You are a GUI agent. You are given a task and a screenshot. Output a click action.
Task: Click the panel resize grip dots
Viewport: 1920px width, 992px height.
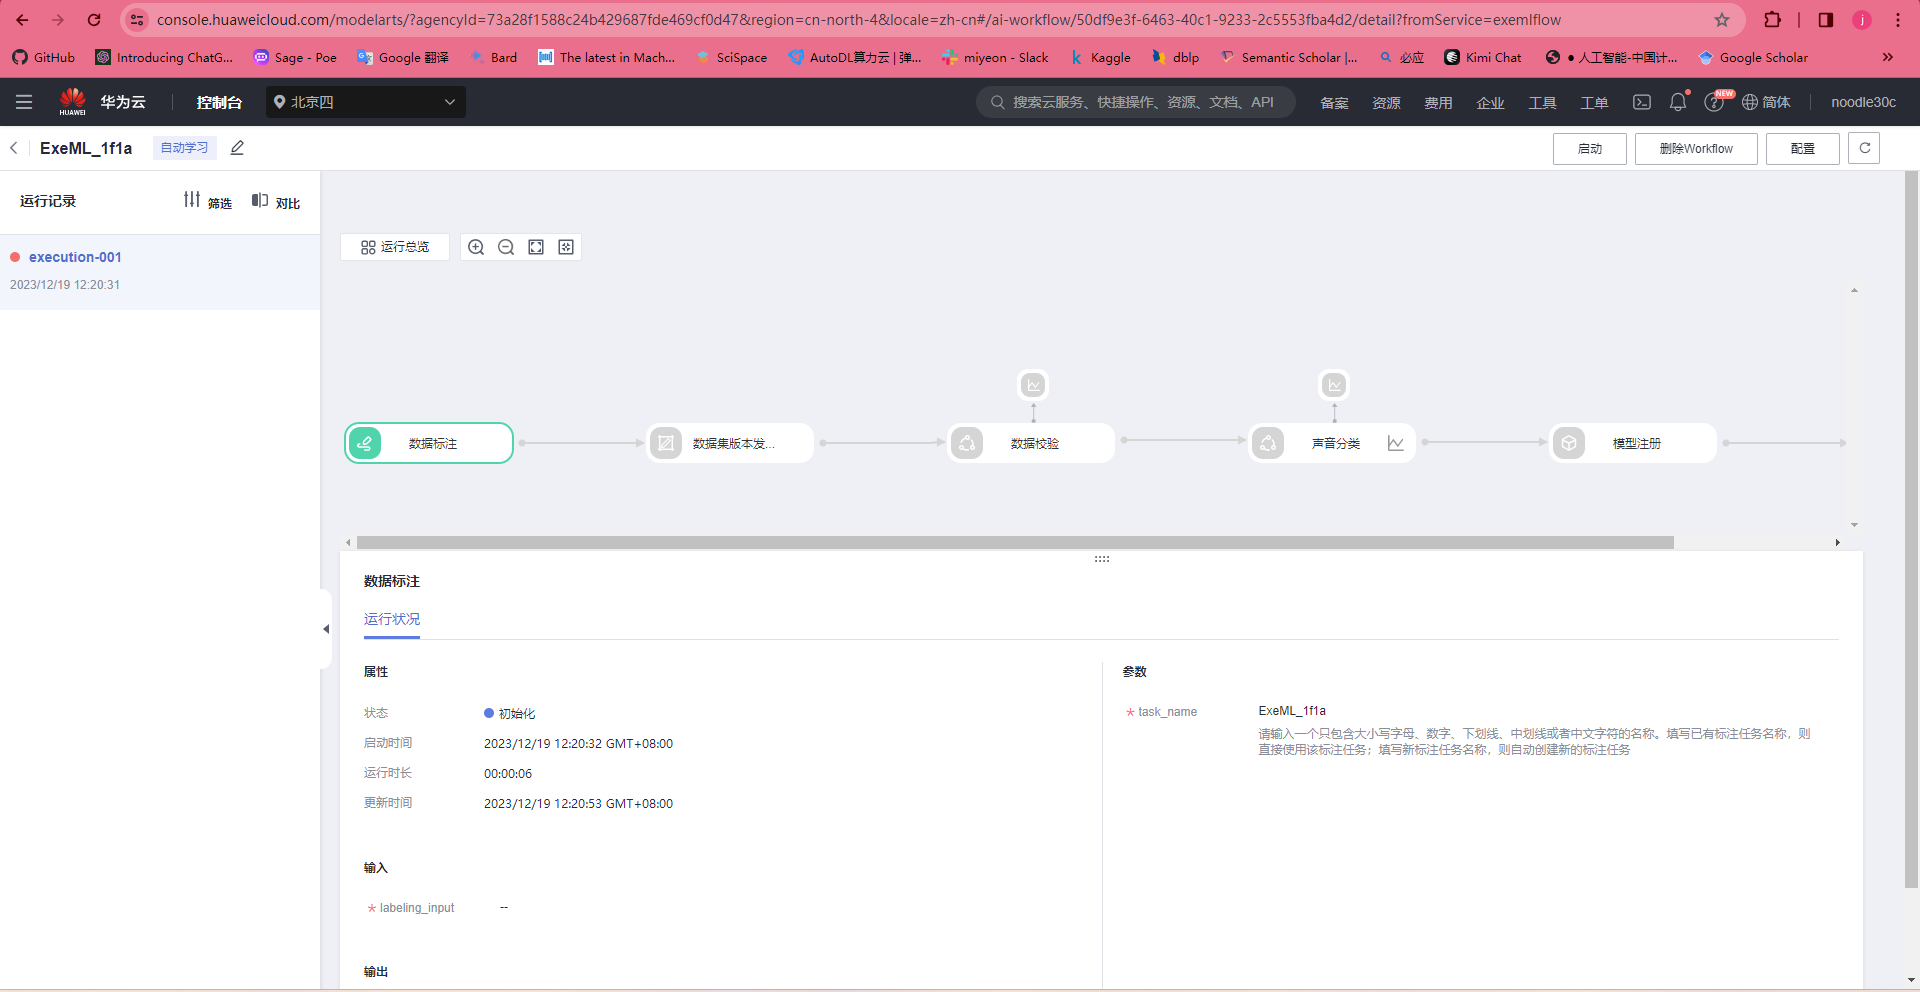[x=1102, y=559]
